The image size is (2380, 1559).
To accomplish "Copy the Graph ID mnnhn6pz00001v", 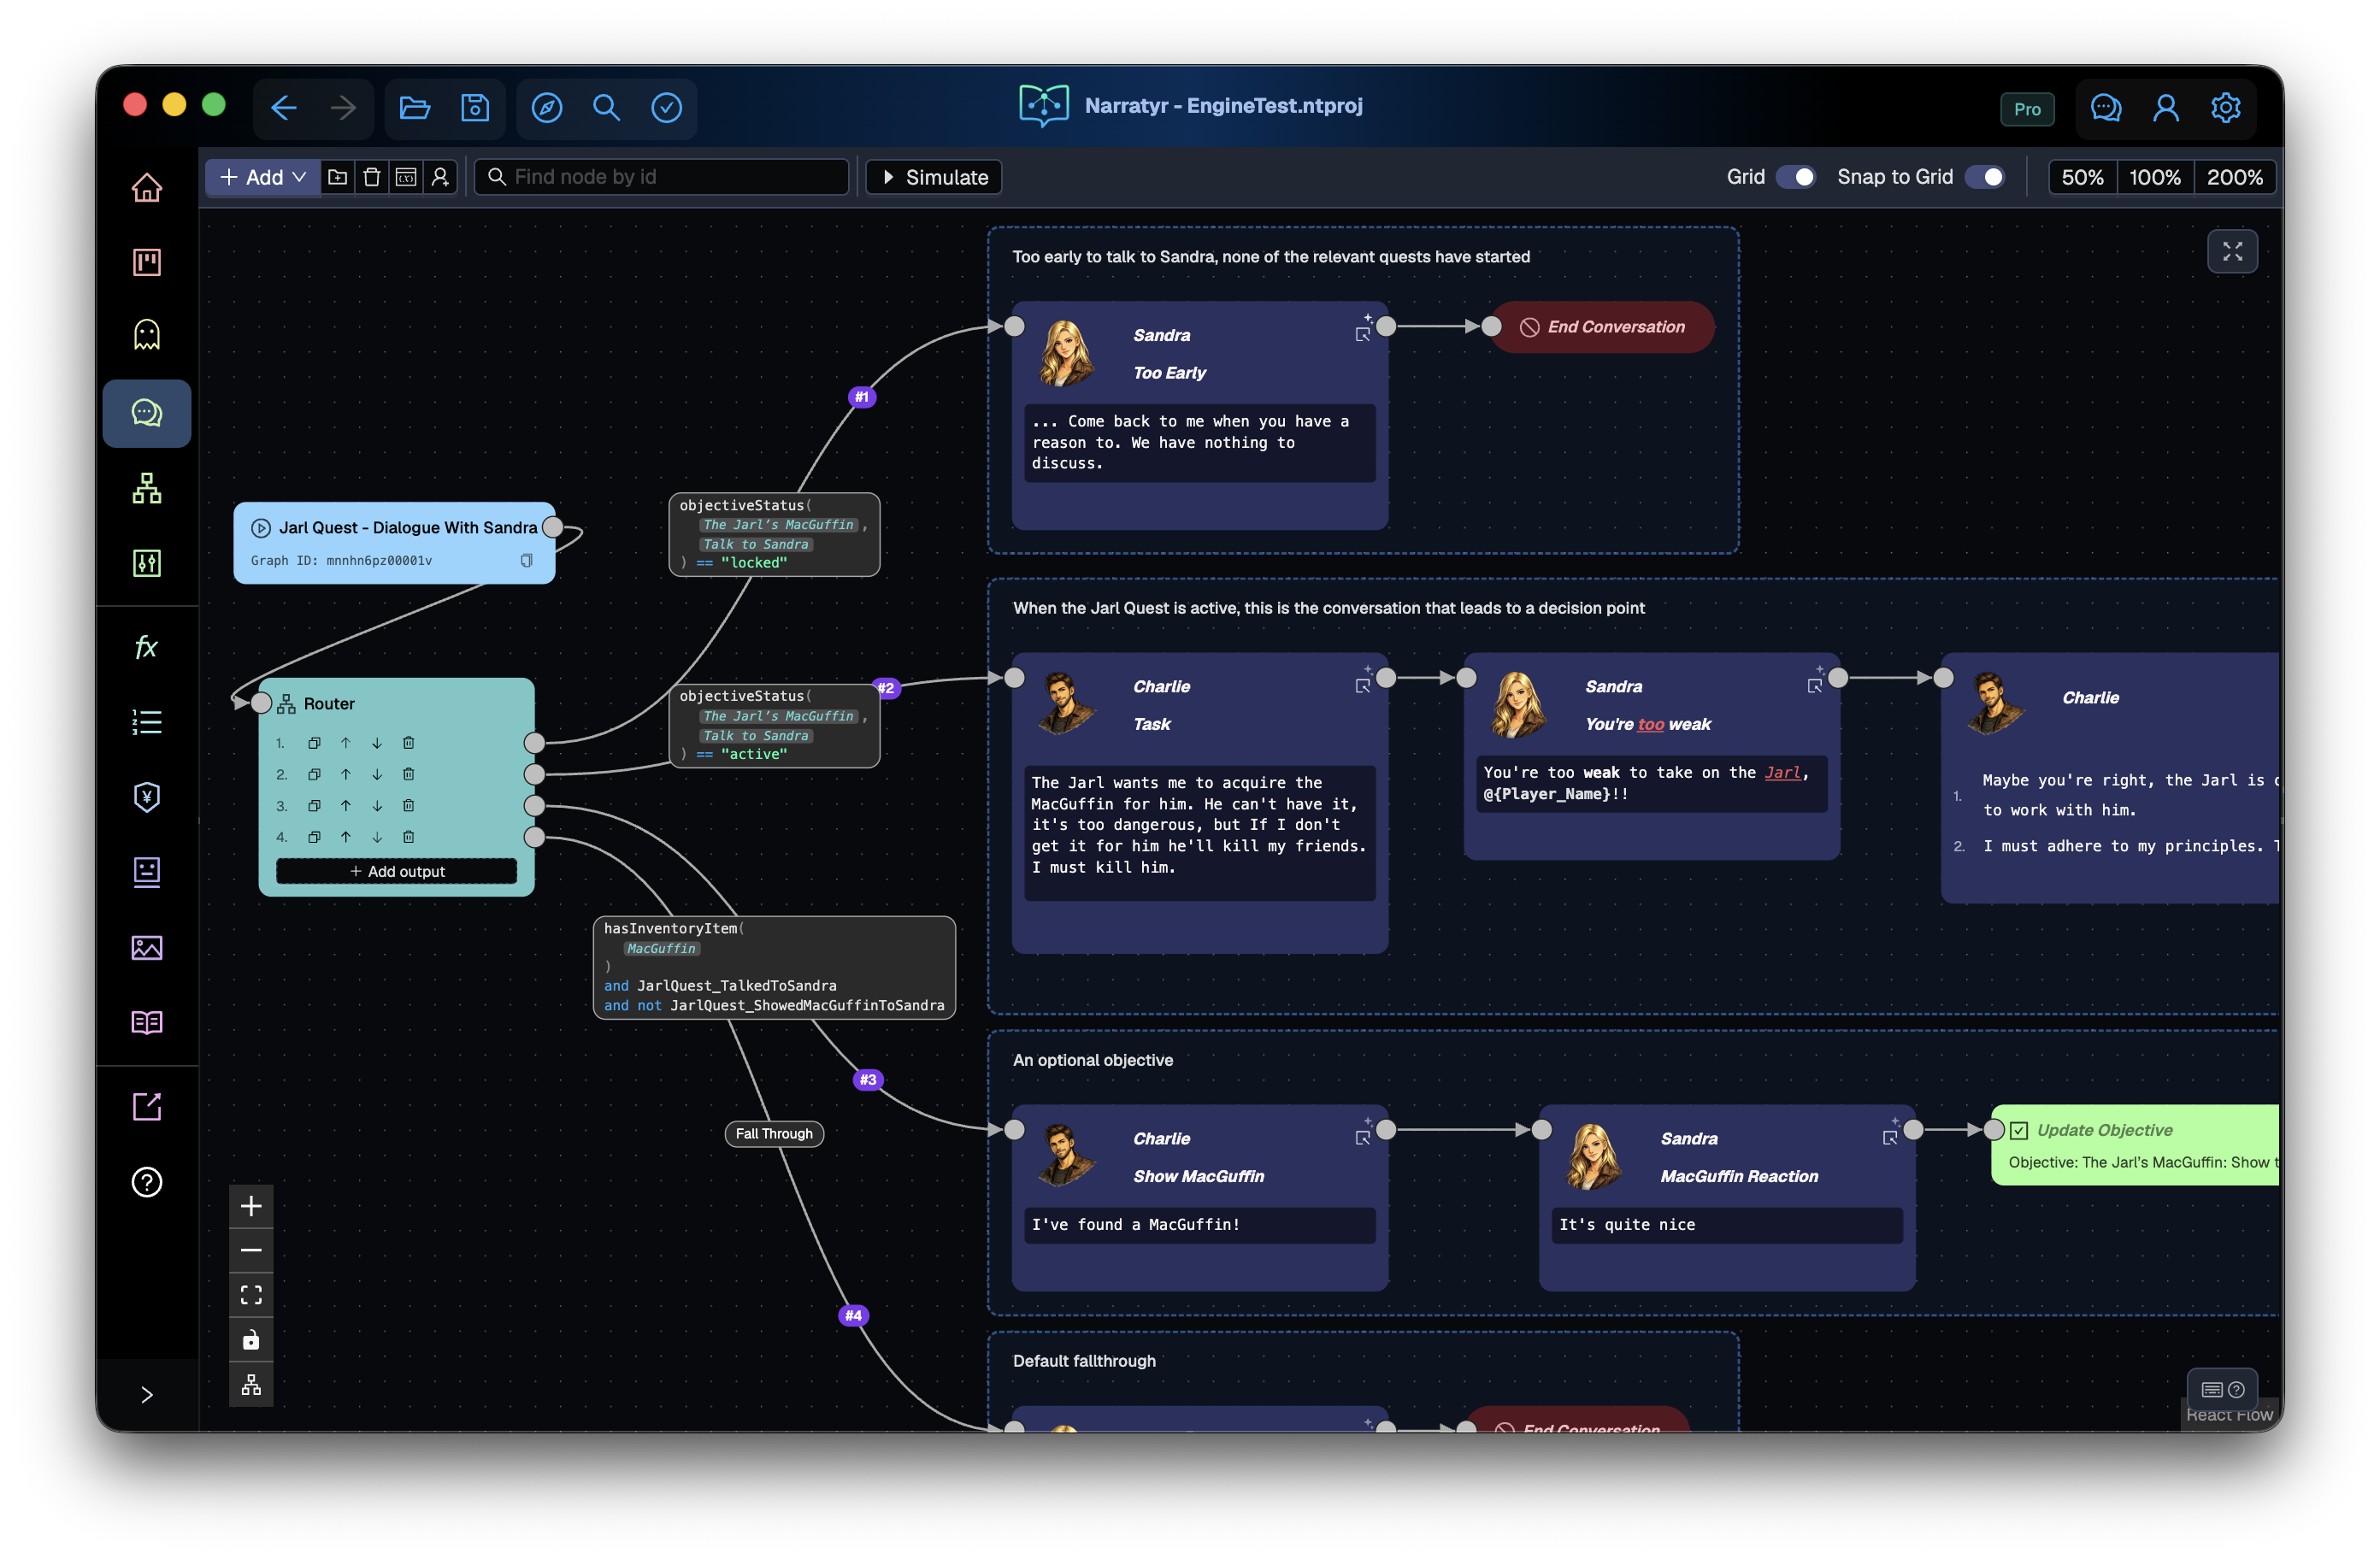I will (x=527, y=560).
